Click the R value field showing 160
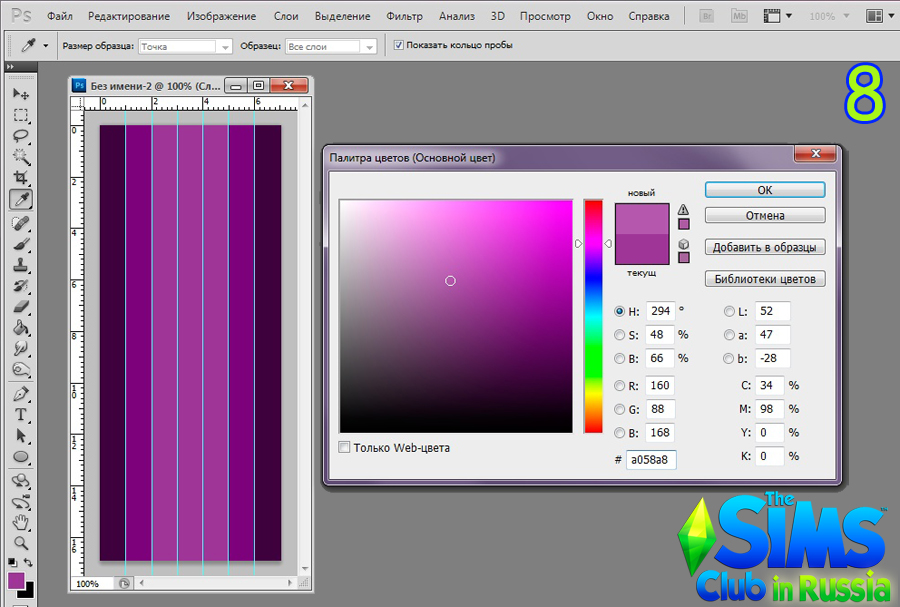This screenshot has width=900, height=607. 660,386
